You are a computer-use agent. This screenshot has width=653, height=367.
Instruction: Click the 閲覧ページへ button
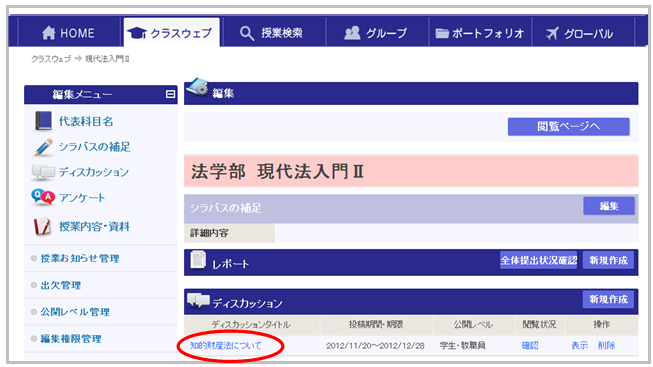(568, 126)
